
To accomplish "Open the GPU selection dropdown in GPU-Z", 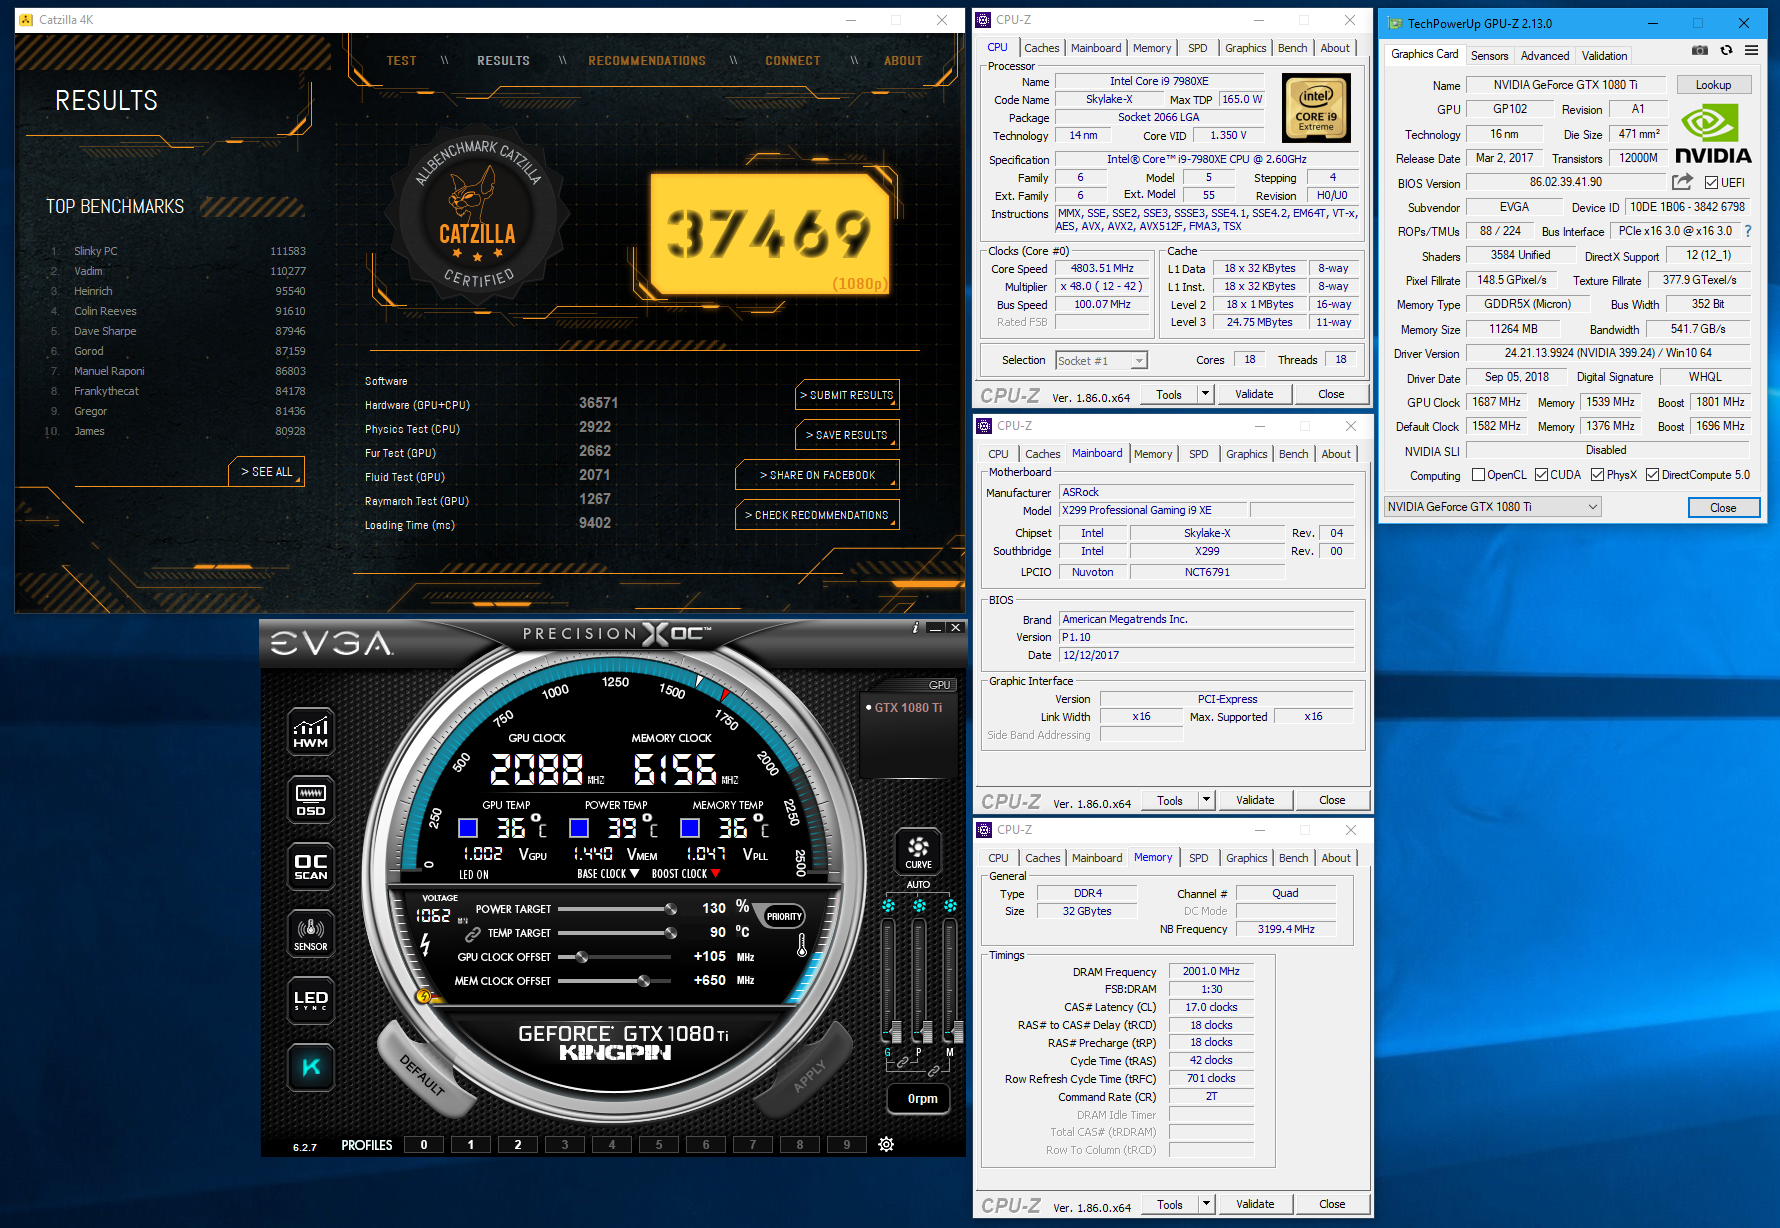I will click(x=1492, y=507).
